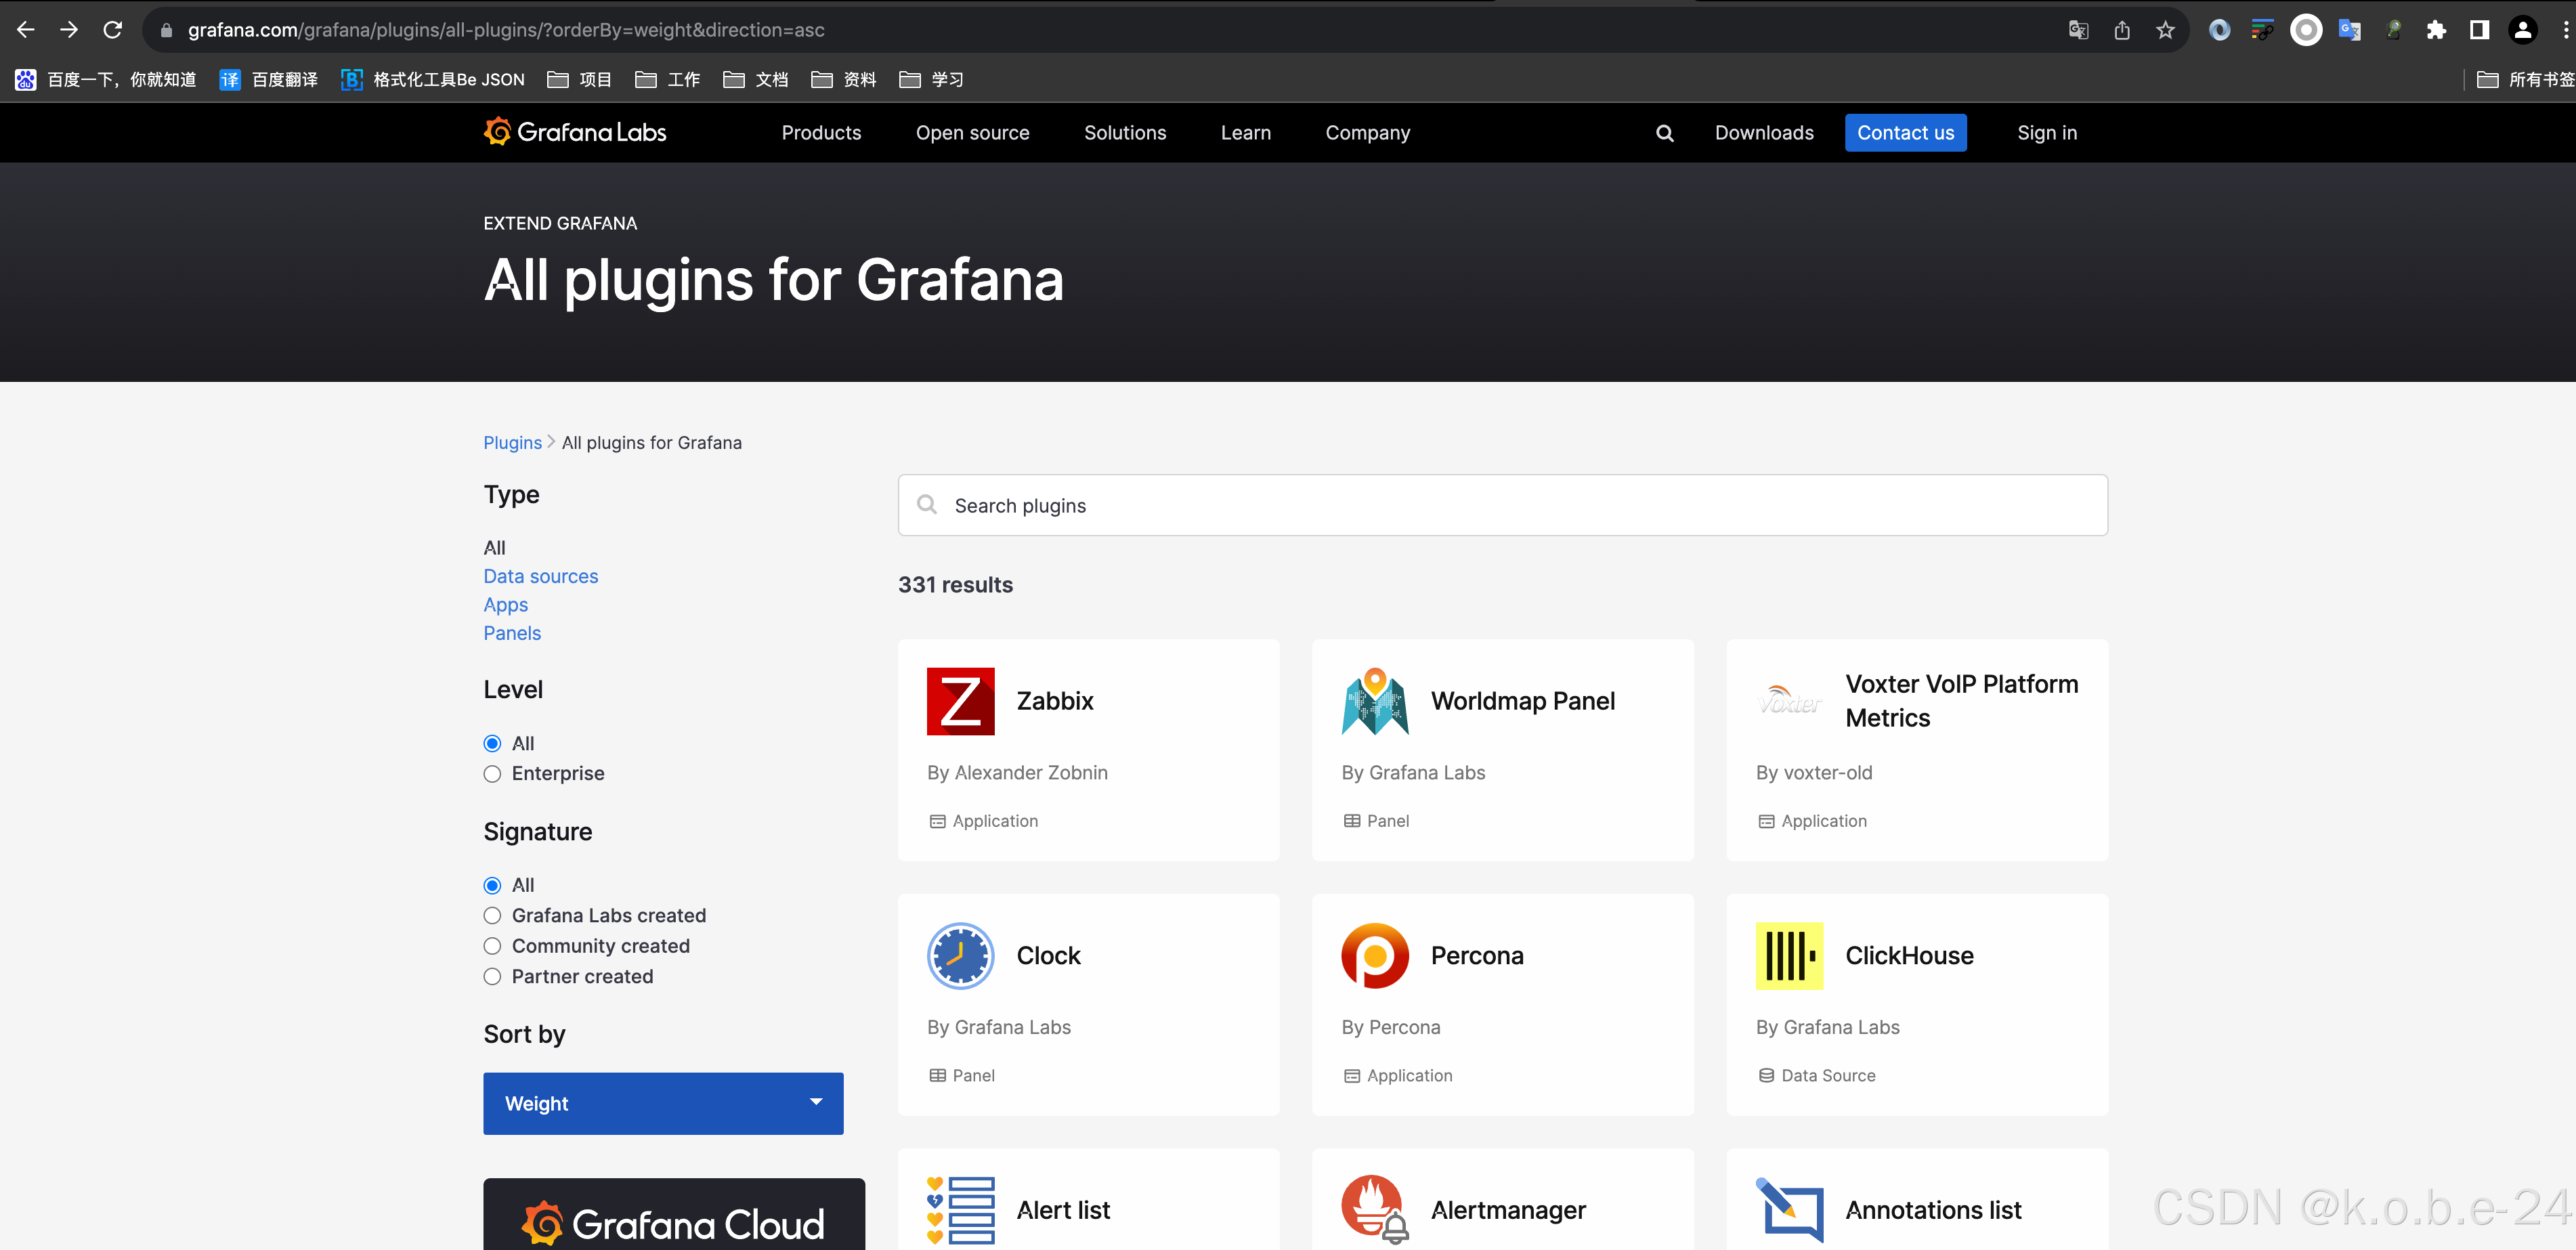Open the Solutions menu

pos(1125,133)
